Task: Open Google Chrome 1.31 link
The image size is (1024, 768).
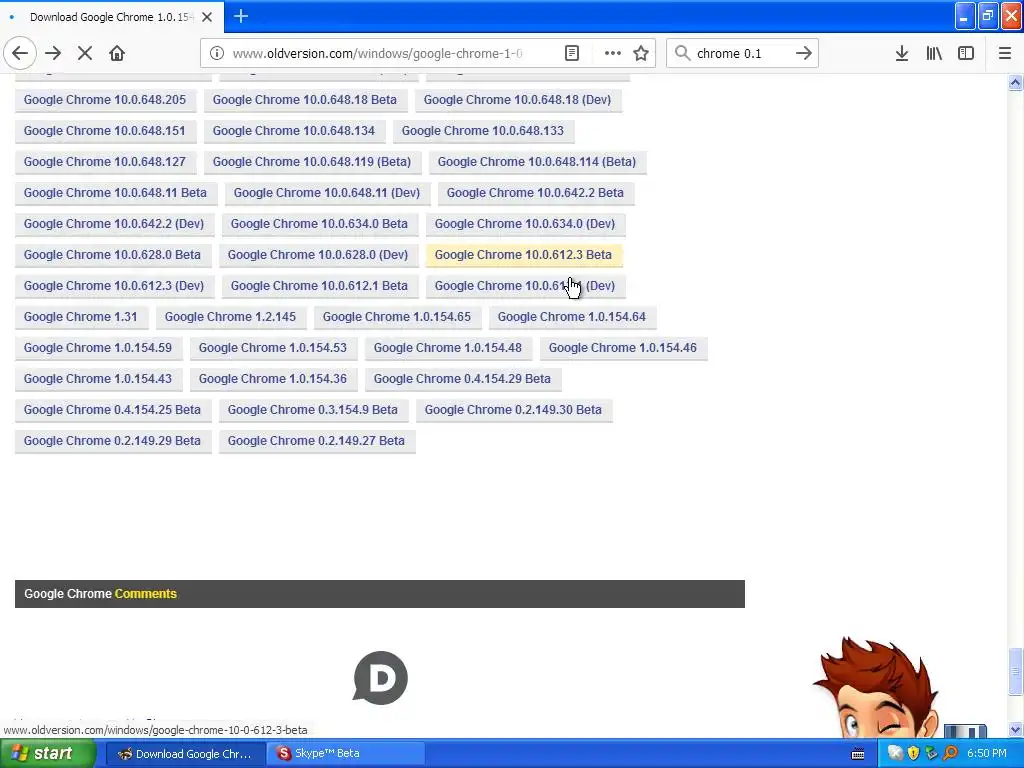Action: (81, 317)
